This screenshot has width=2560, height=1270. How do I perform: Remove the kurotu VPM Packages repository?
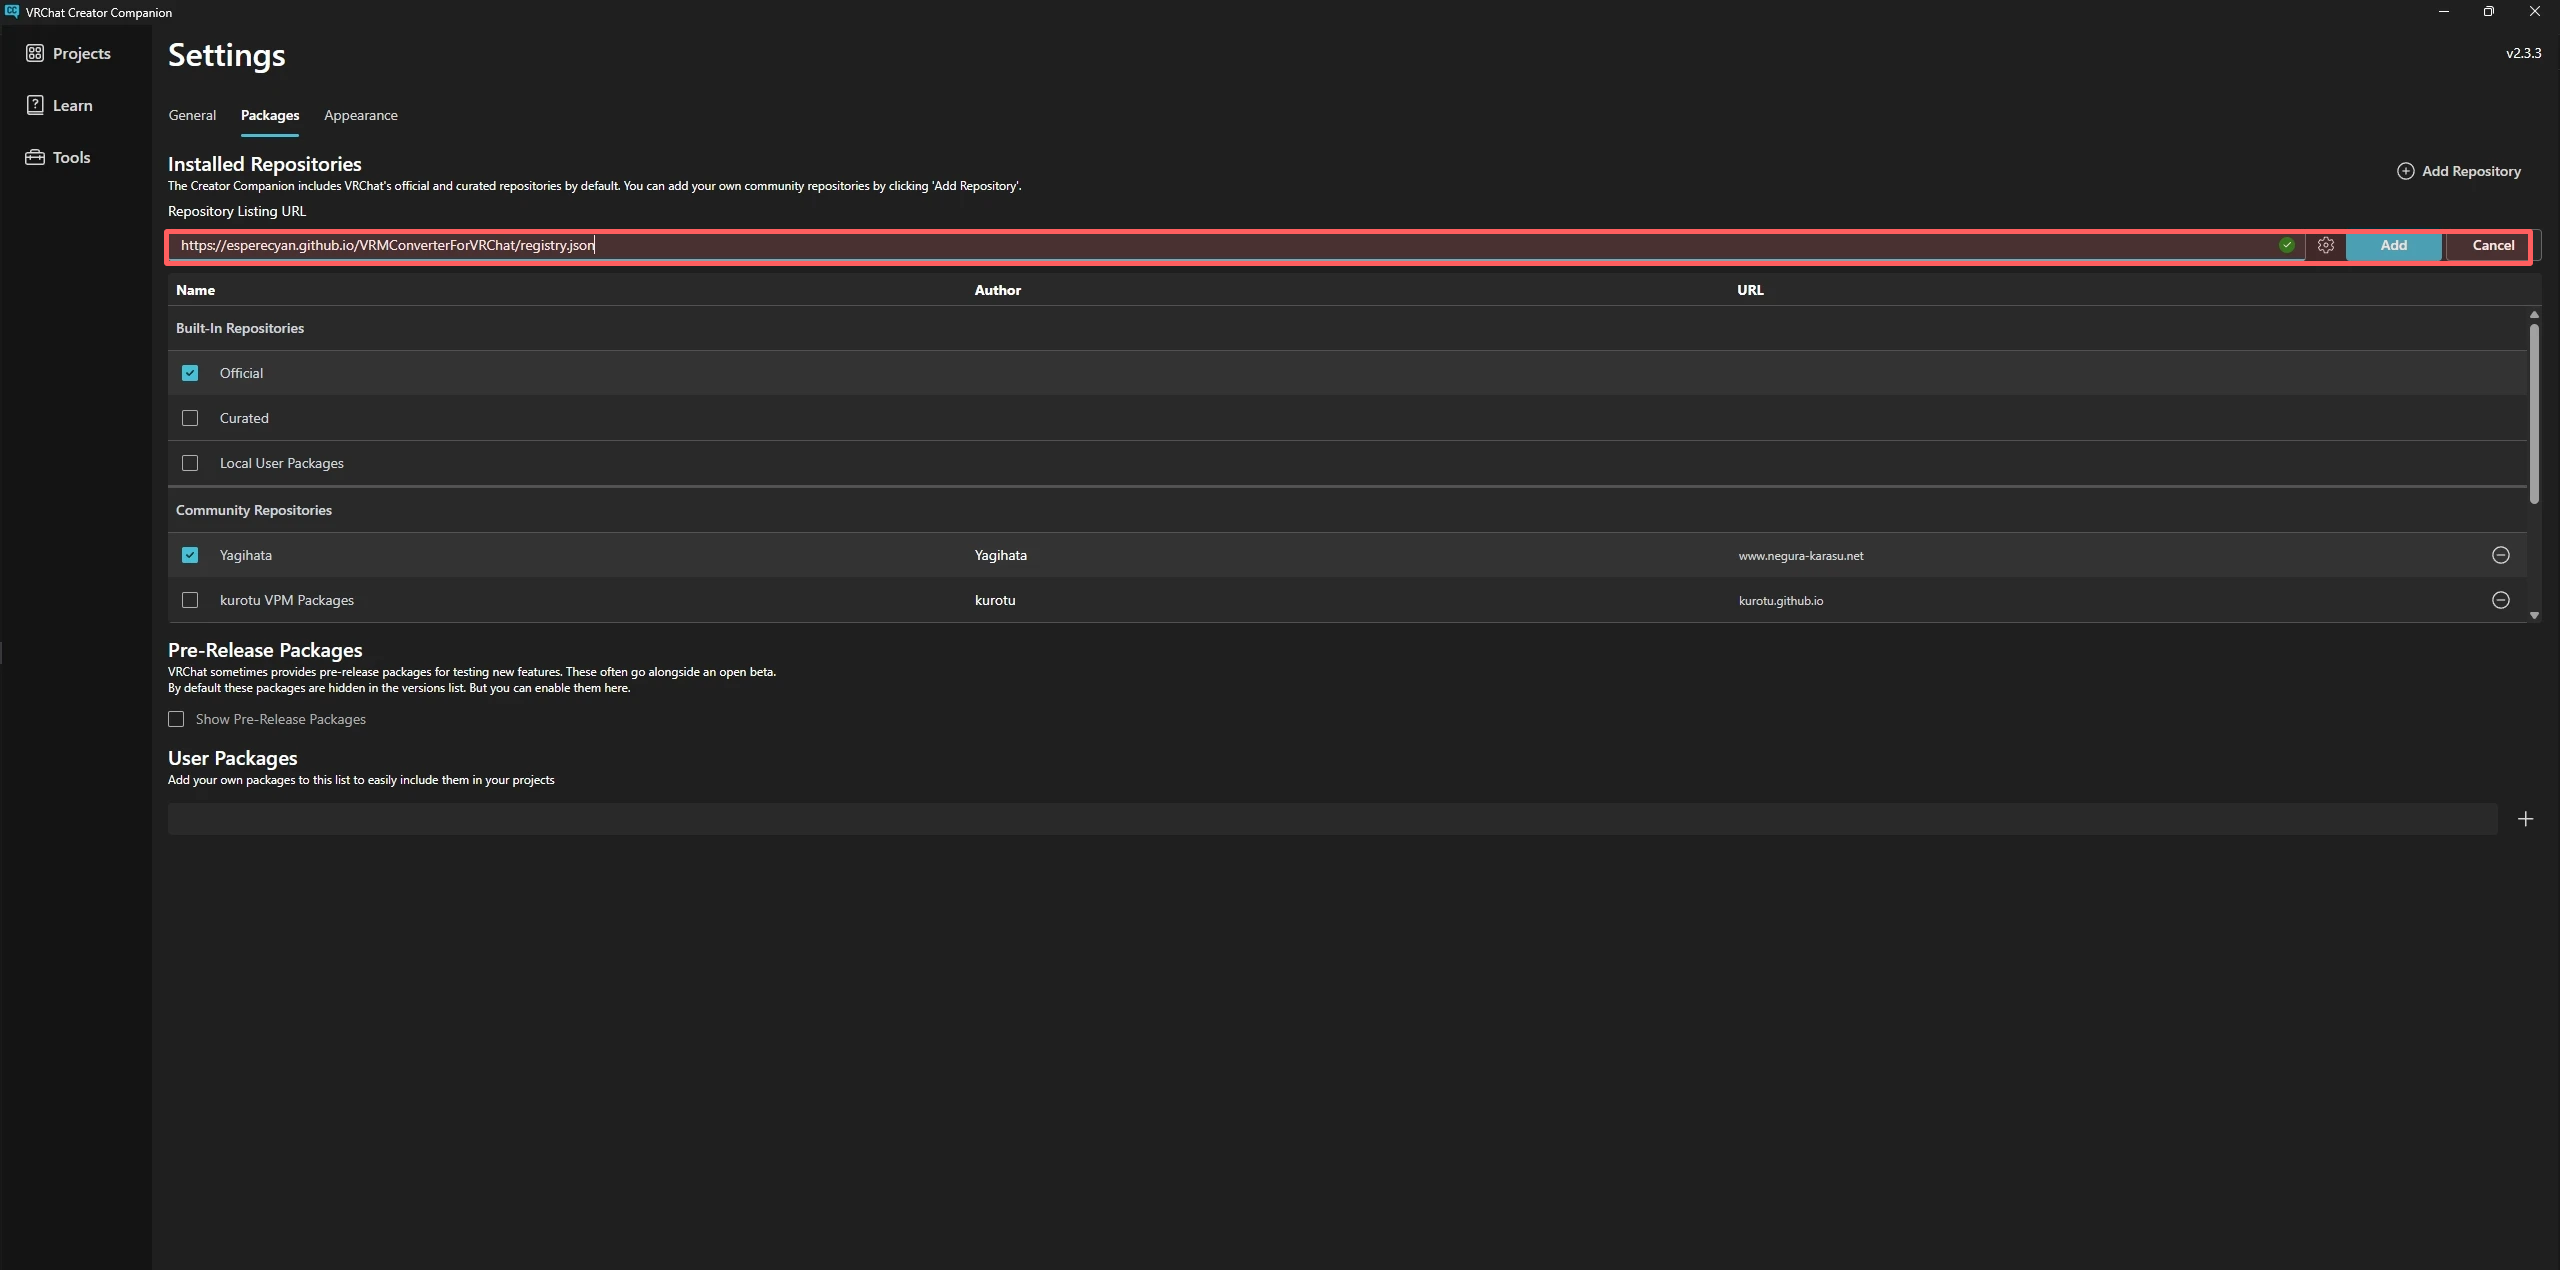click(2500, 600)
